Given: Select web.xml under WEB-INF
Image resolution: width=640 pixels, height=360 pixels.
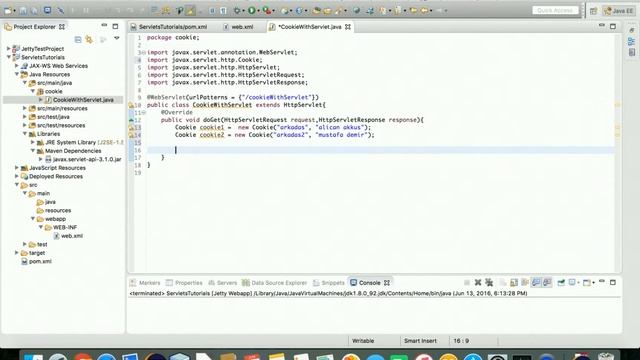Looking at the screenshot, I should tap(72, 236).
